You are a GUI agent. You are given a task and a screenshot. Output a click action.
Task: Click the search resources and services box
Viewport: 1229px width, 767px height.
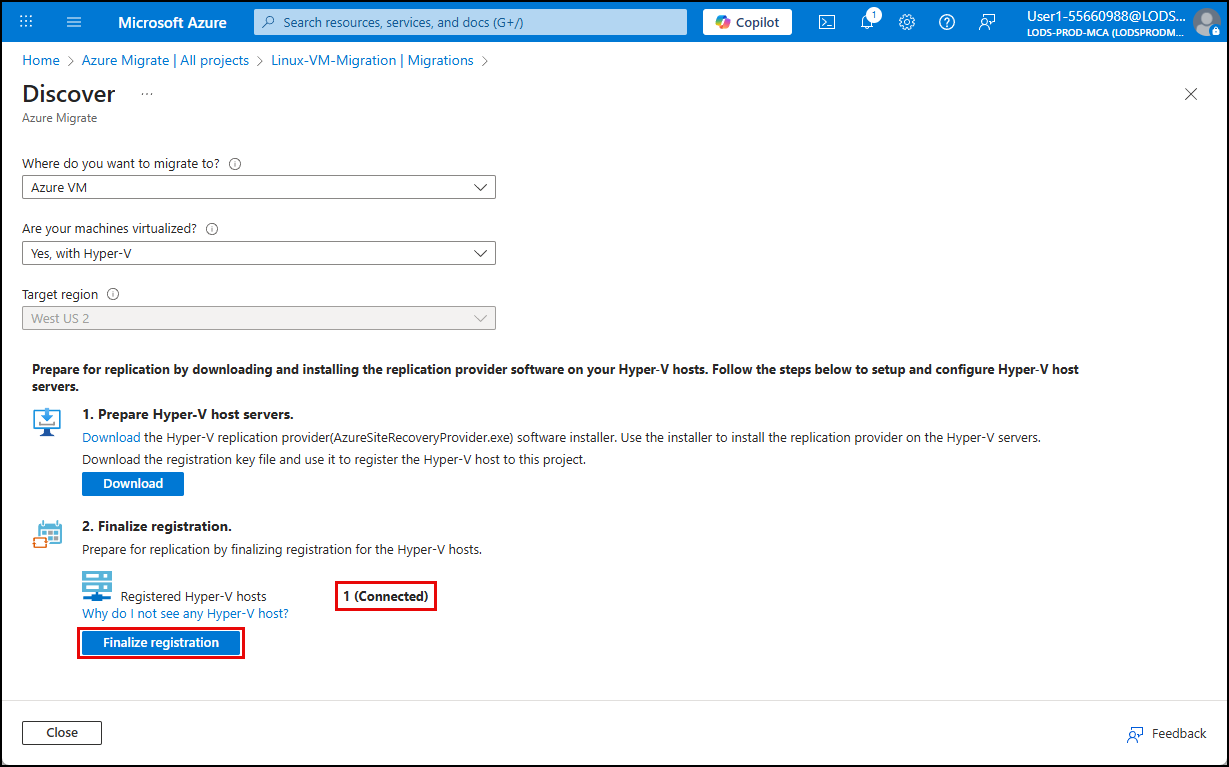(470, 22)
